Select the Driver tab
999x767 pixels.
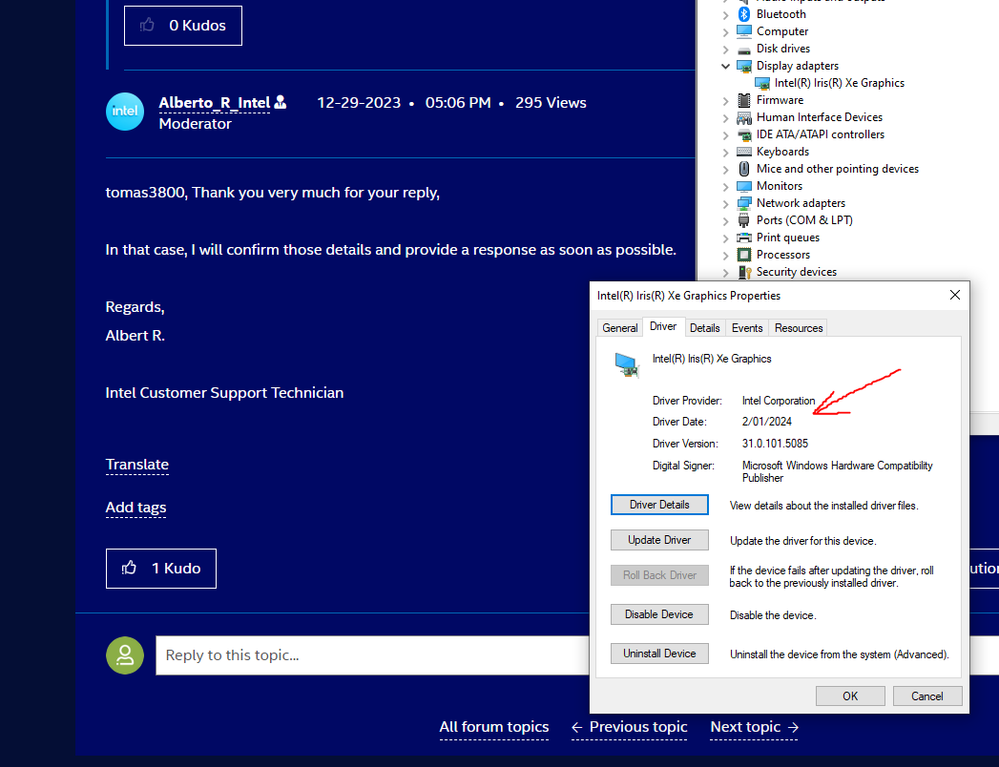(663, 326)
